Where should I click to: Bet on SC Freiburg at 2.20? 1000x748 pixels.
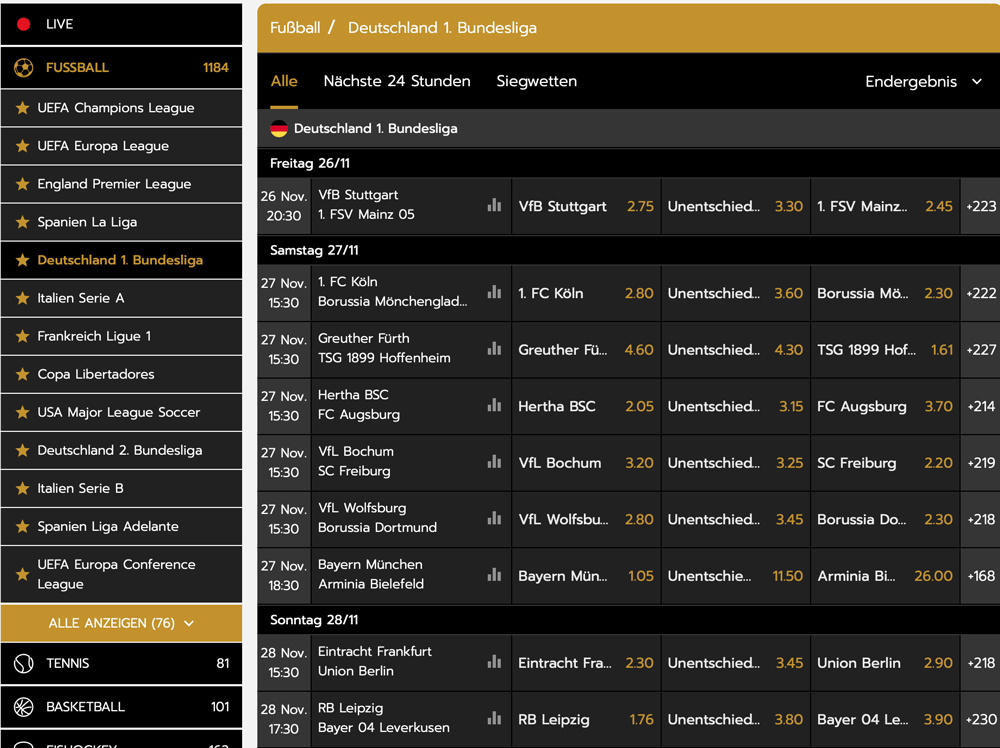pyautogui.click(x=885, y=463)
